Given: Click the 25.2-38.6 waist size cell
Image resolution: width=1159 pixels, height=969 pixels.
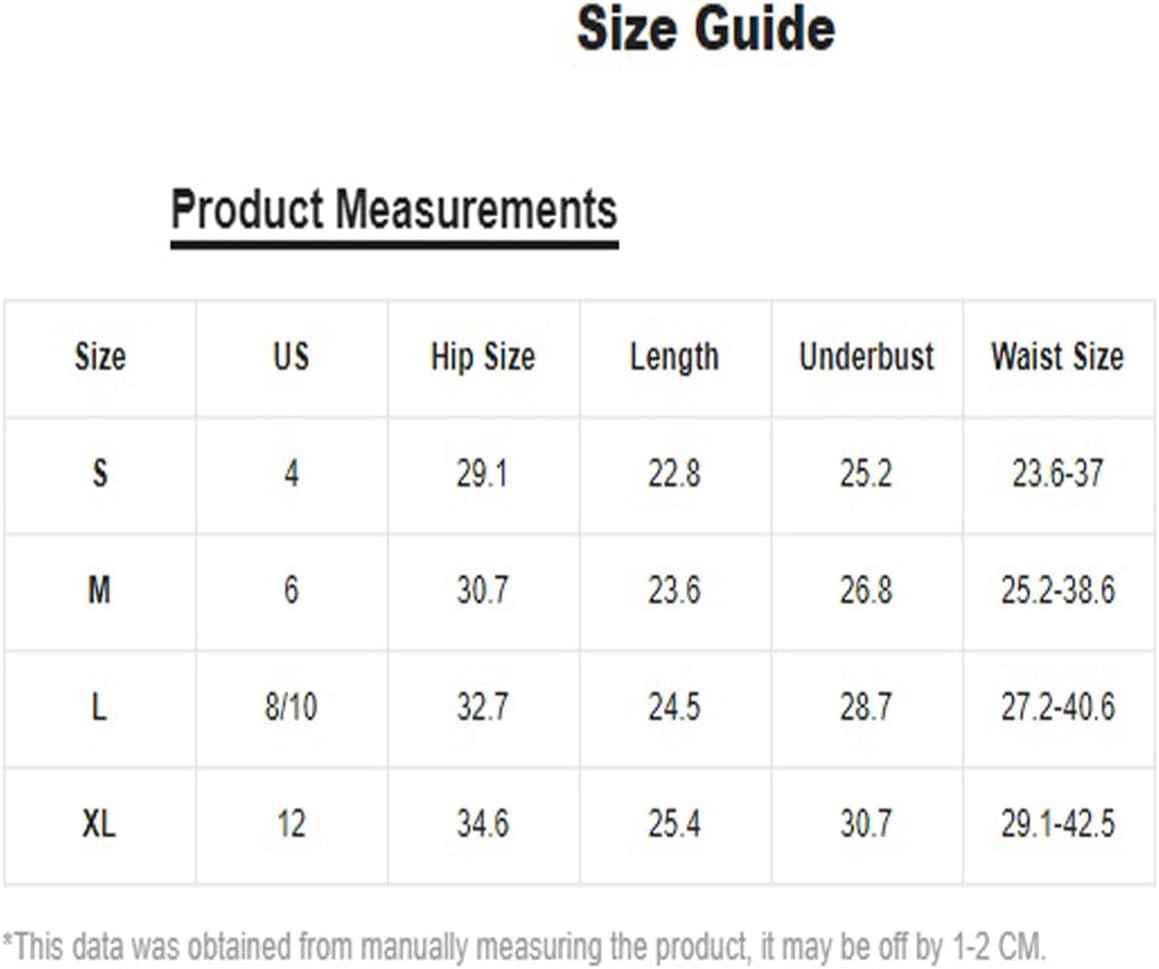Looking at the screenshot, I should 1058,590.
